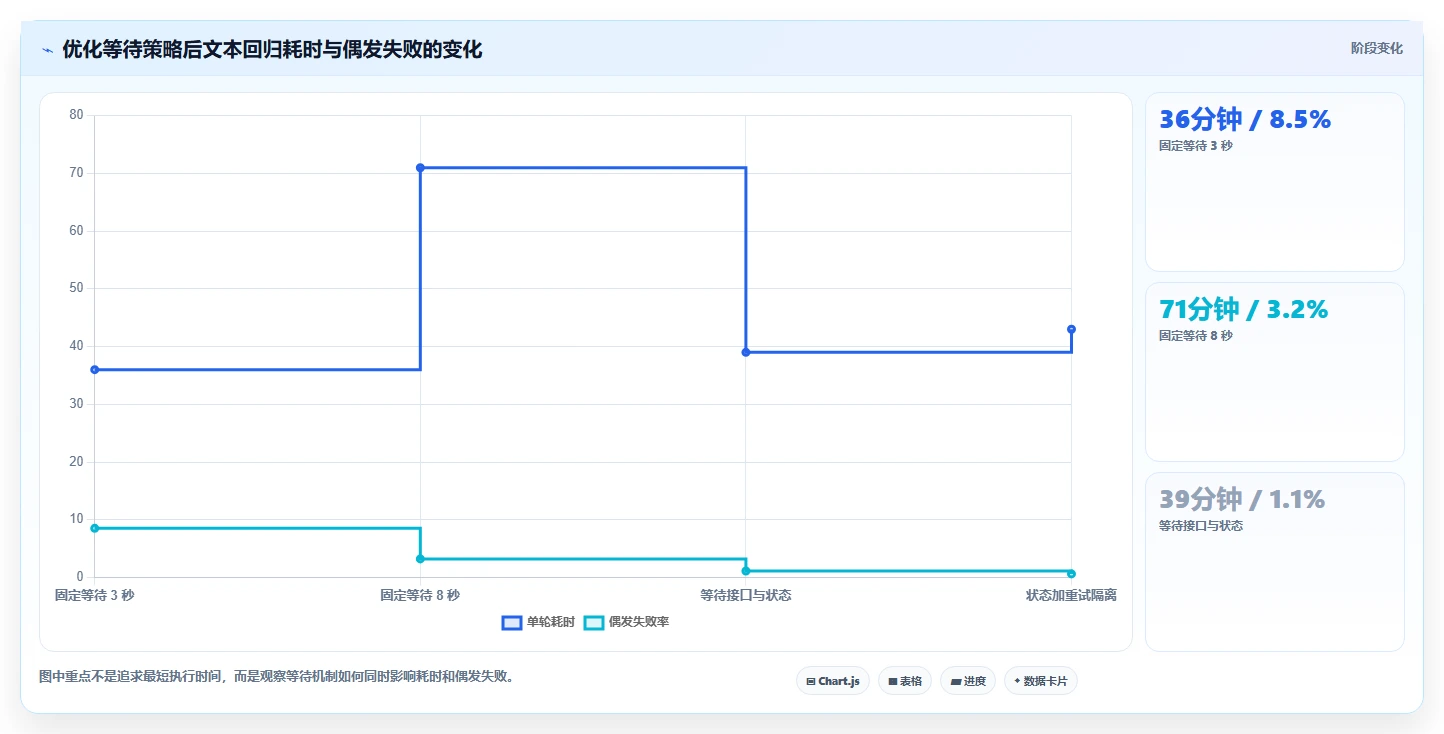Screen dimensions: 1444x734
Task: Click the chart title 优化等待策略后文本回归耗时与偶发失败的变化
Action: [272, 50]
